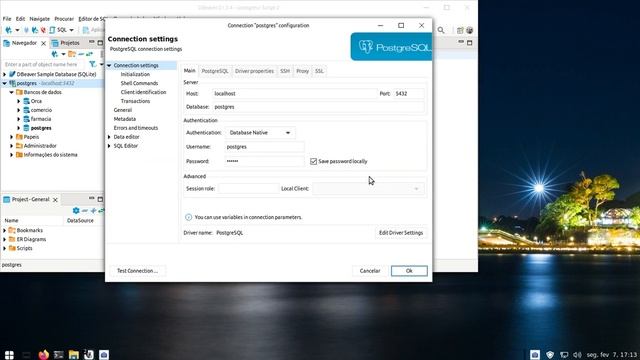Select Initialization in settings tree
The image size is (640, 360).
tap(135, 74)
